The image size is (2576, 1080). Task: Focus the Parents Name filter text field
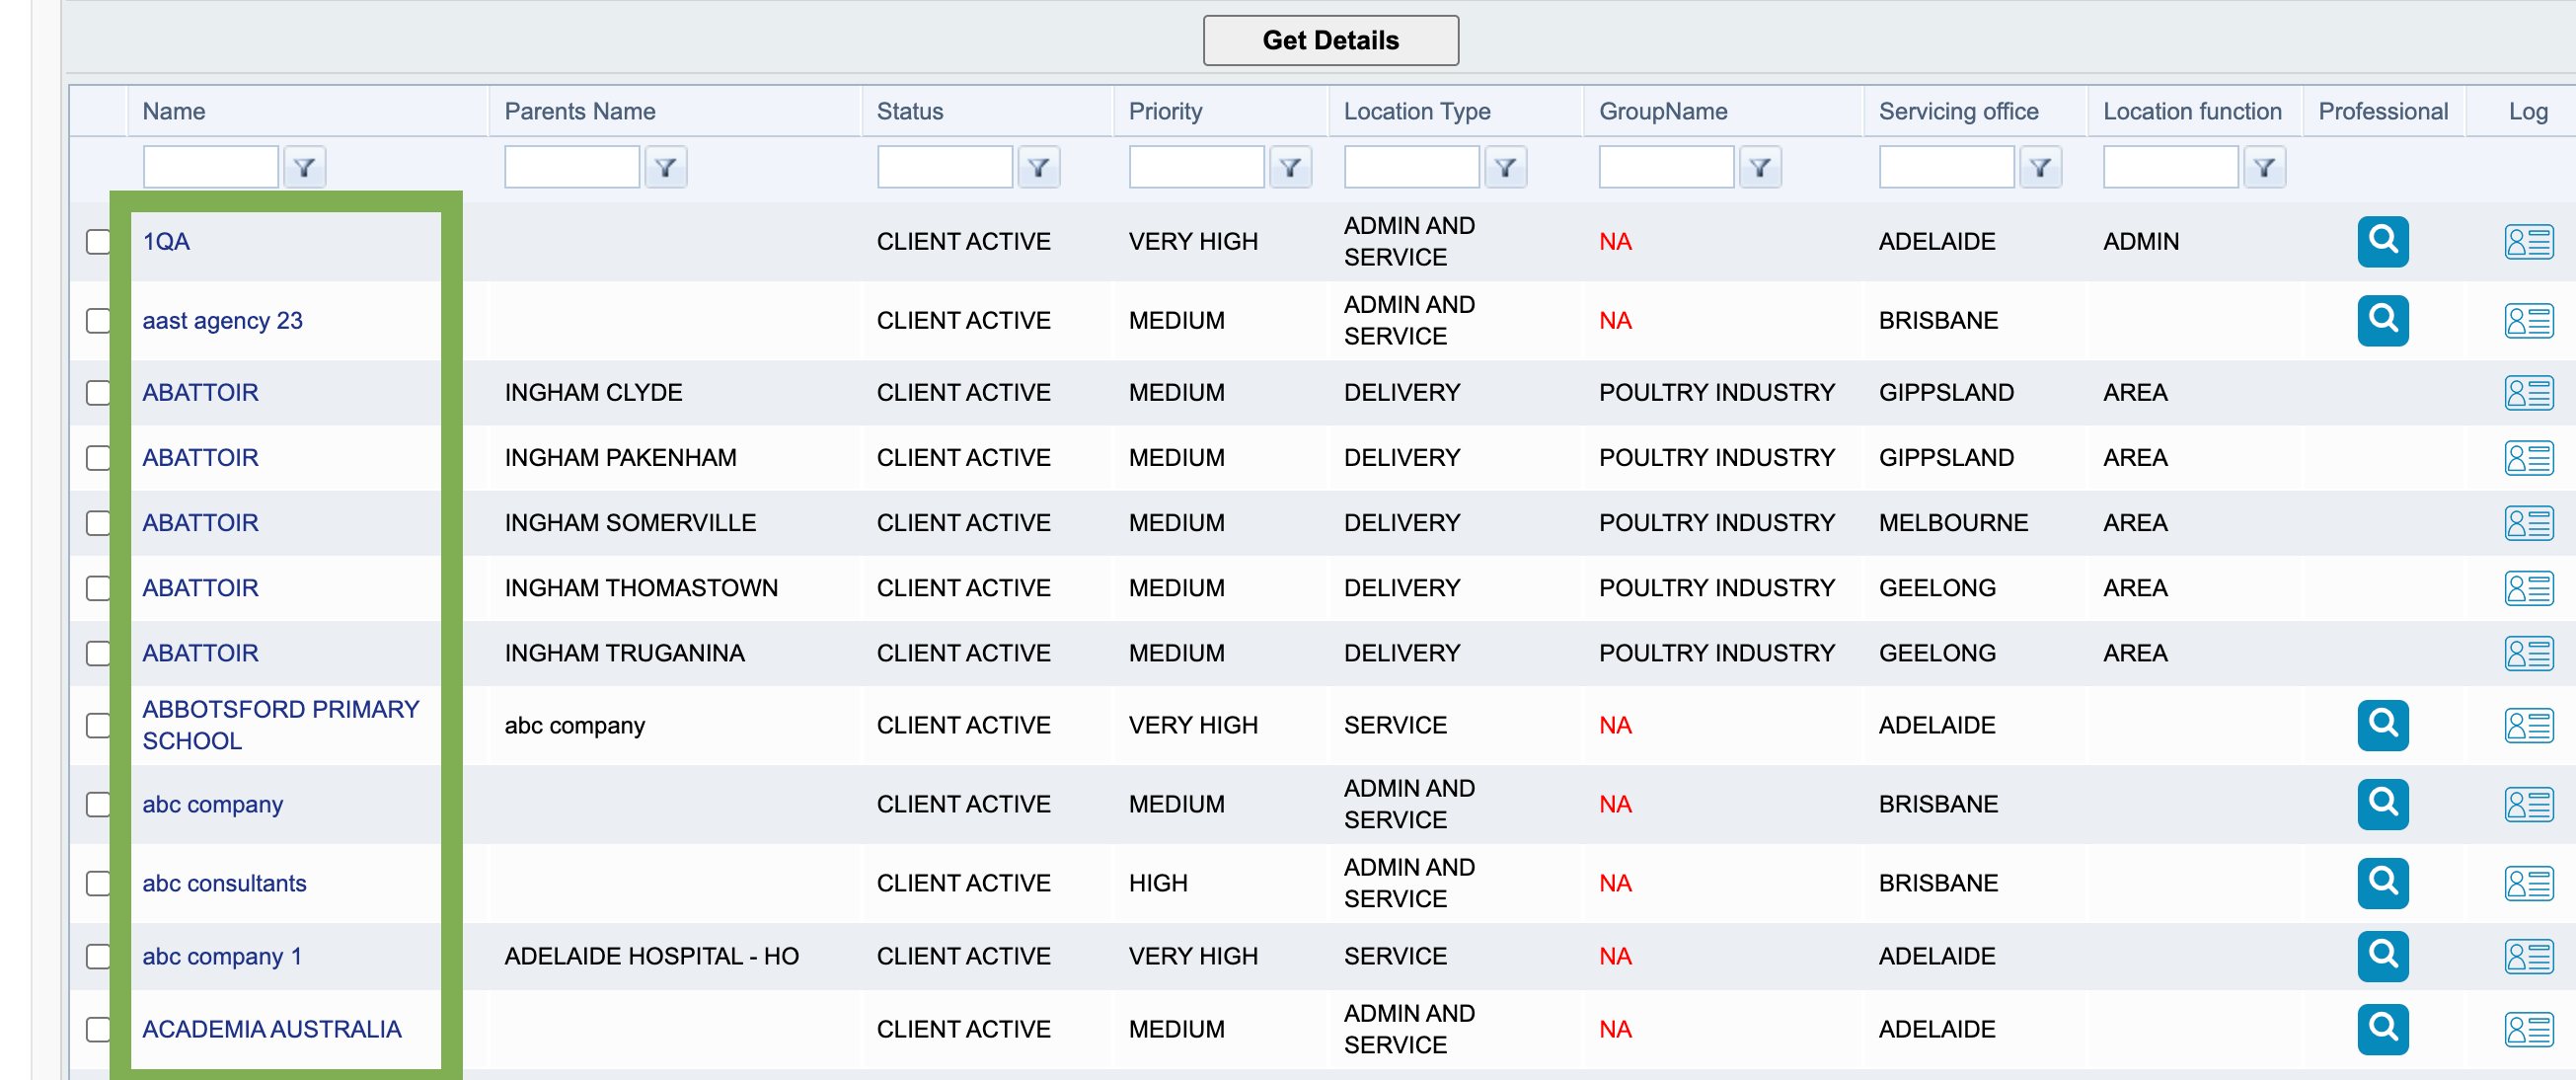click(x=571, y=167)
